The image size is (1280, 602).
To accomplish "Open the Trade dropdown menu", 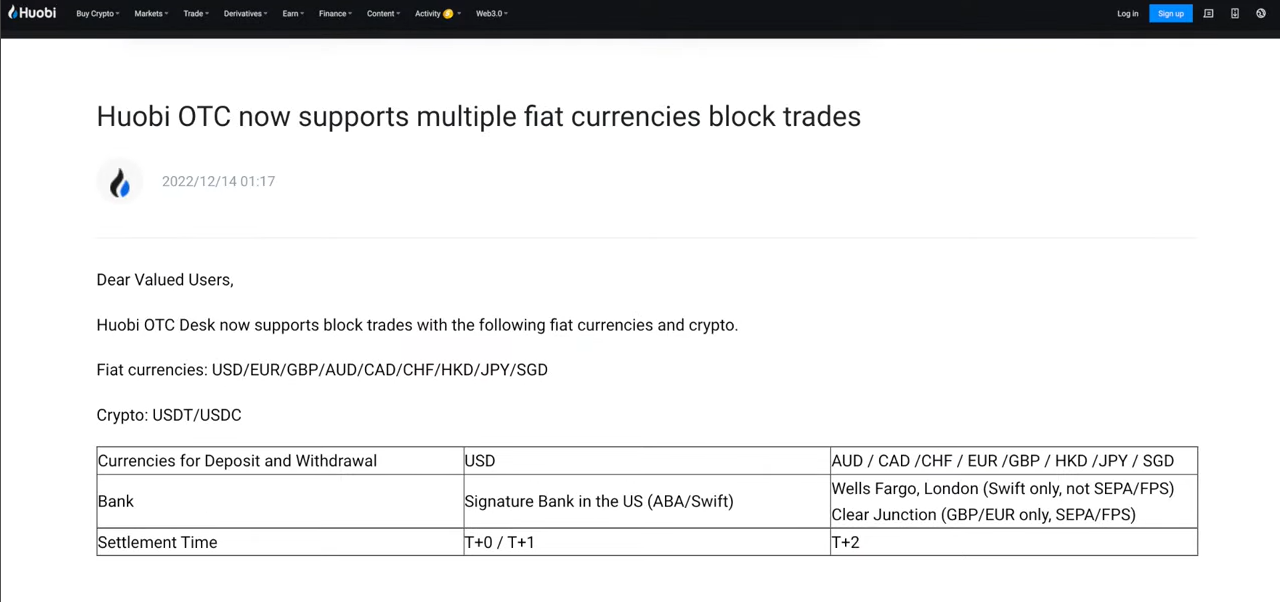I will pos(196,13).
